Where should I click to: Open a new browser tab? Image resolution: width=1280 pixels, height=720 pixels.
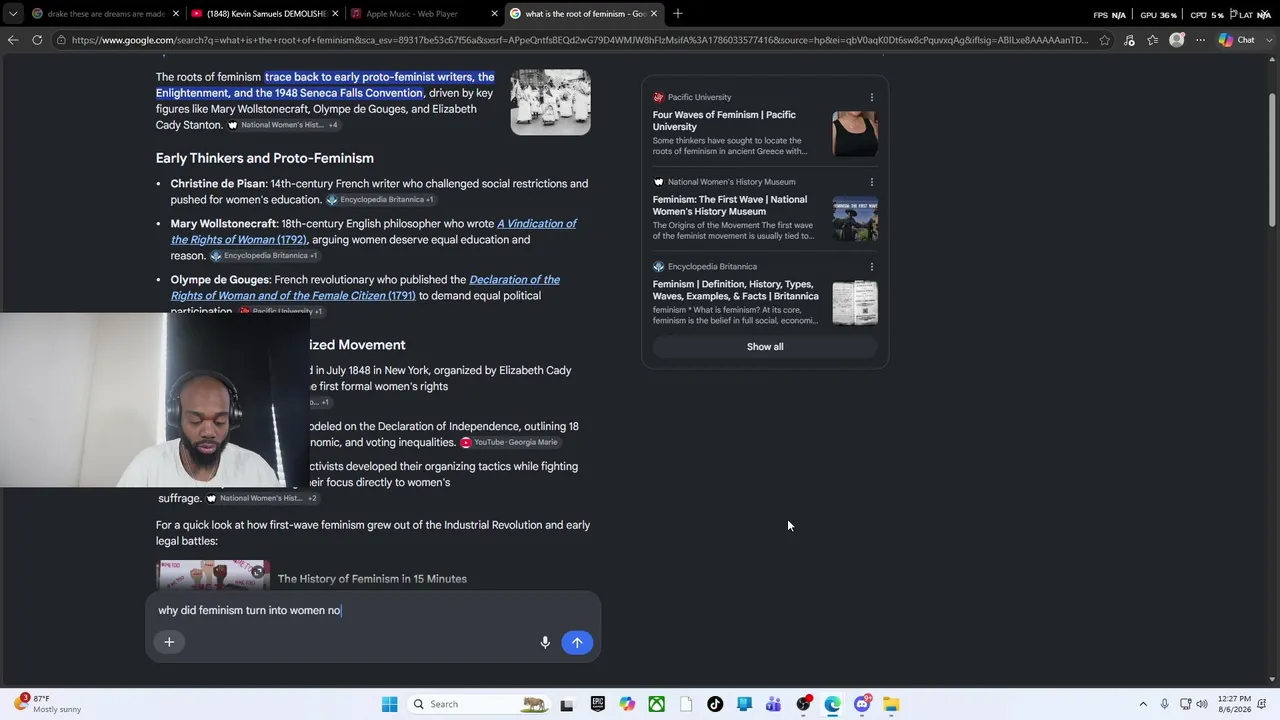(x=678, y=13)
